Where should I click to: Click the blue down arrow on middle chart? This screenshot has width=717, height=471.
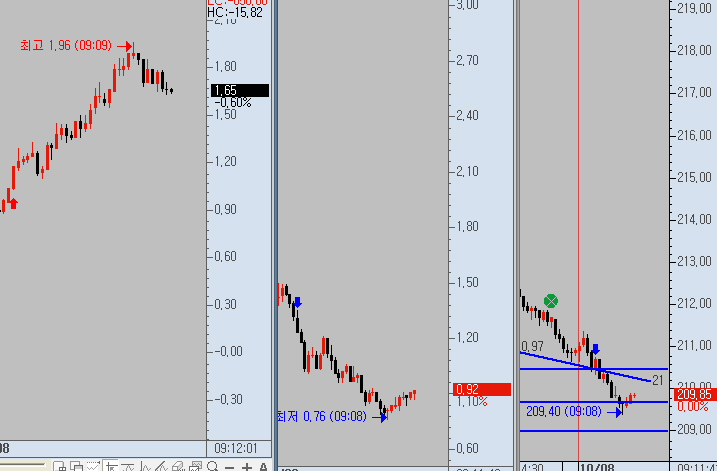pos(296,302)
